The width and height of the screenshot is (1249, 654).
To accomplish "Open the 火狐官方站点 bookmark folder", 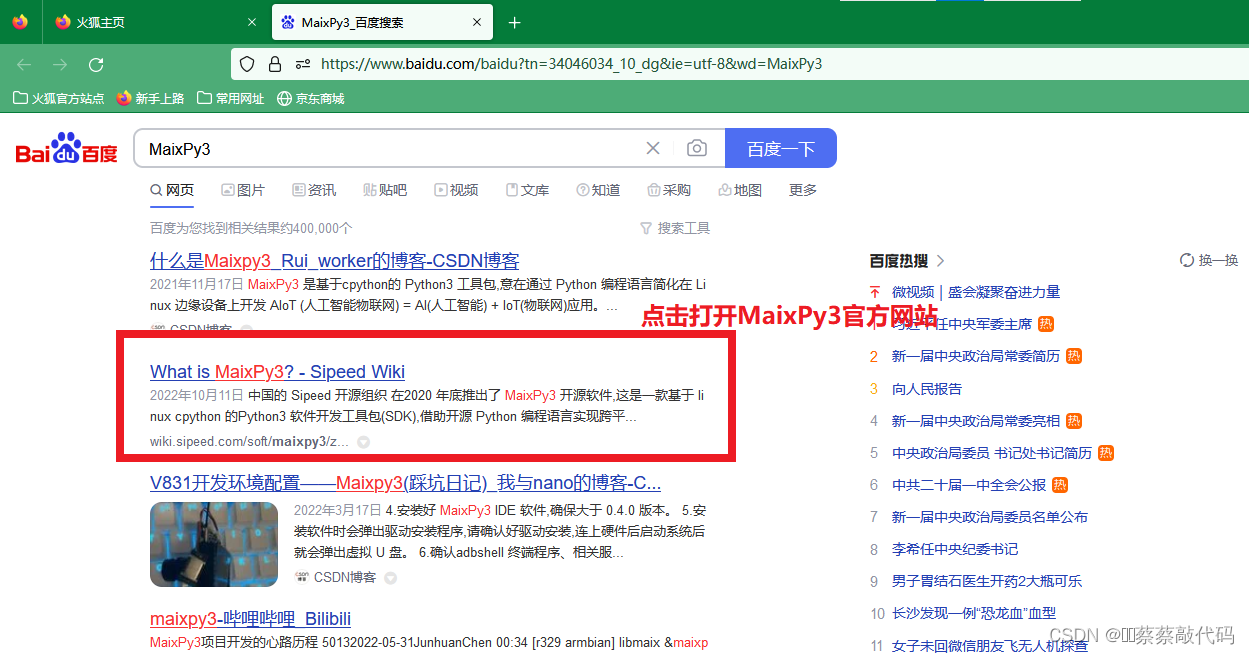I will [59, 98].
